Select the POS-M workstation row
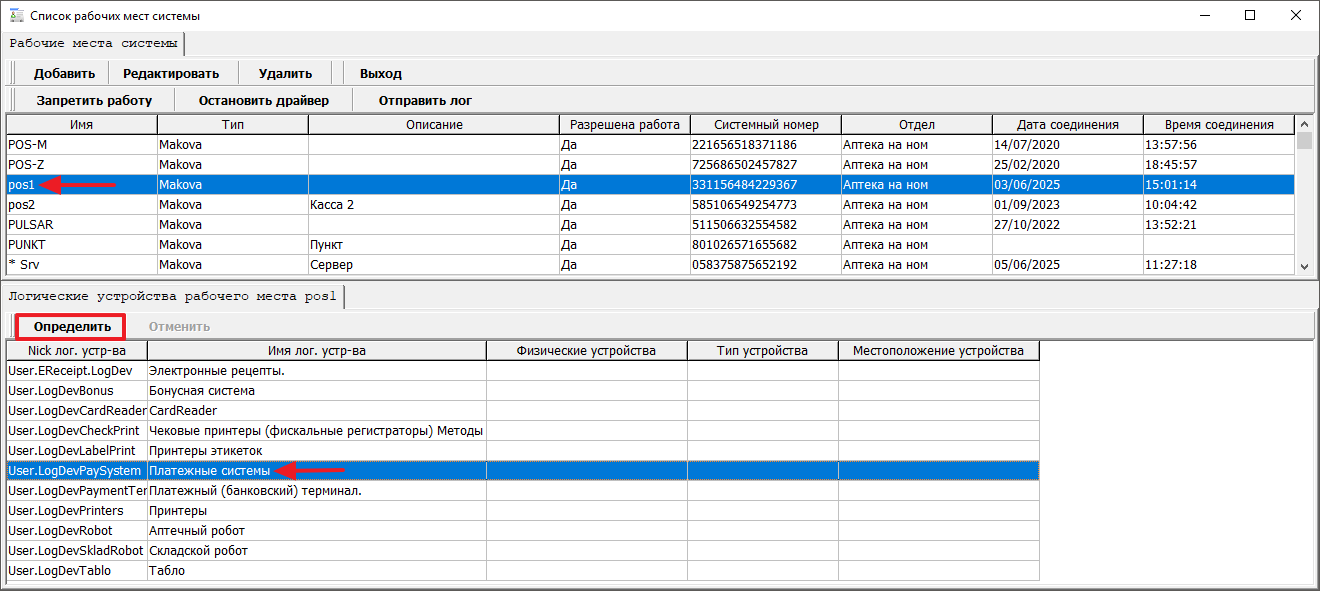 click(650, 145)
